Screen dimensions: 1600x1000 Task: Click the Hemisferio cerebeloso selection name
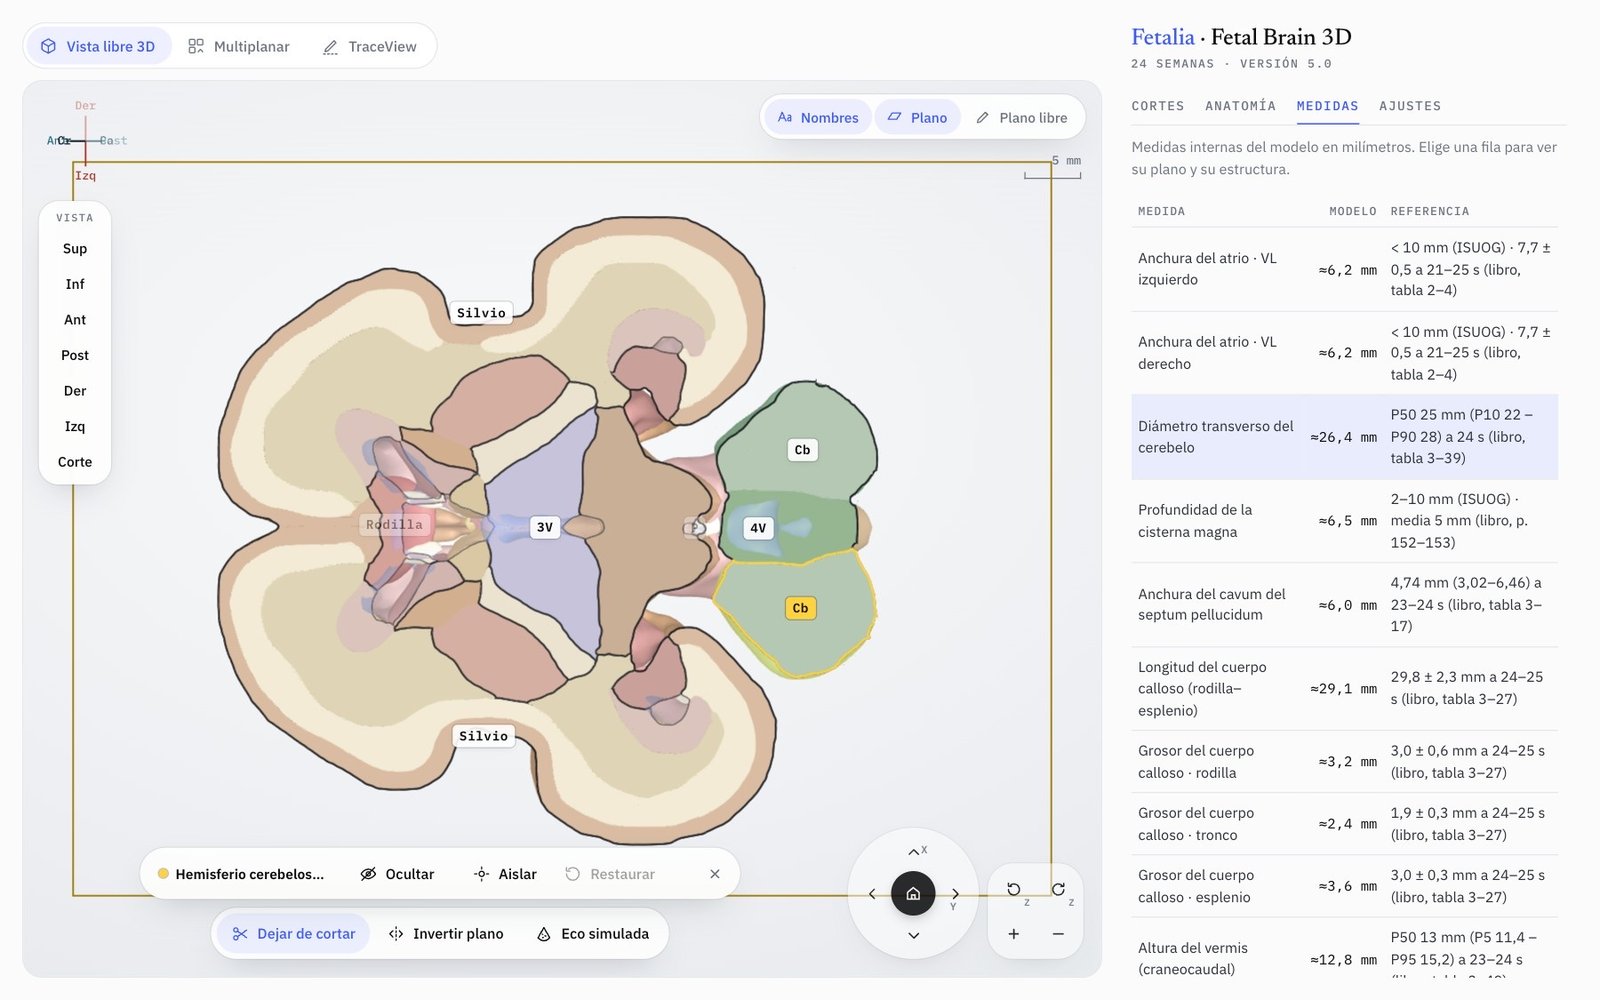tap(249, 874)
